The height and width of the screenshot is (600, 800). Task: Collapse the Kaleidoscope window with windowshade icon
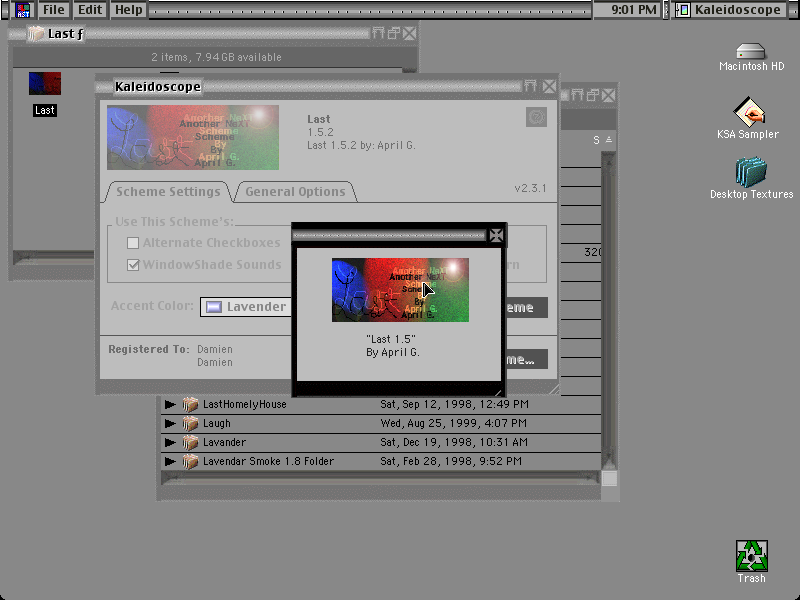530,86
